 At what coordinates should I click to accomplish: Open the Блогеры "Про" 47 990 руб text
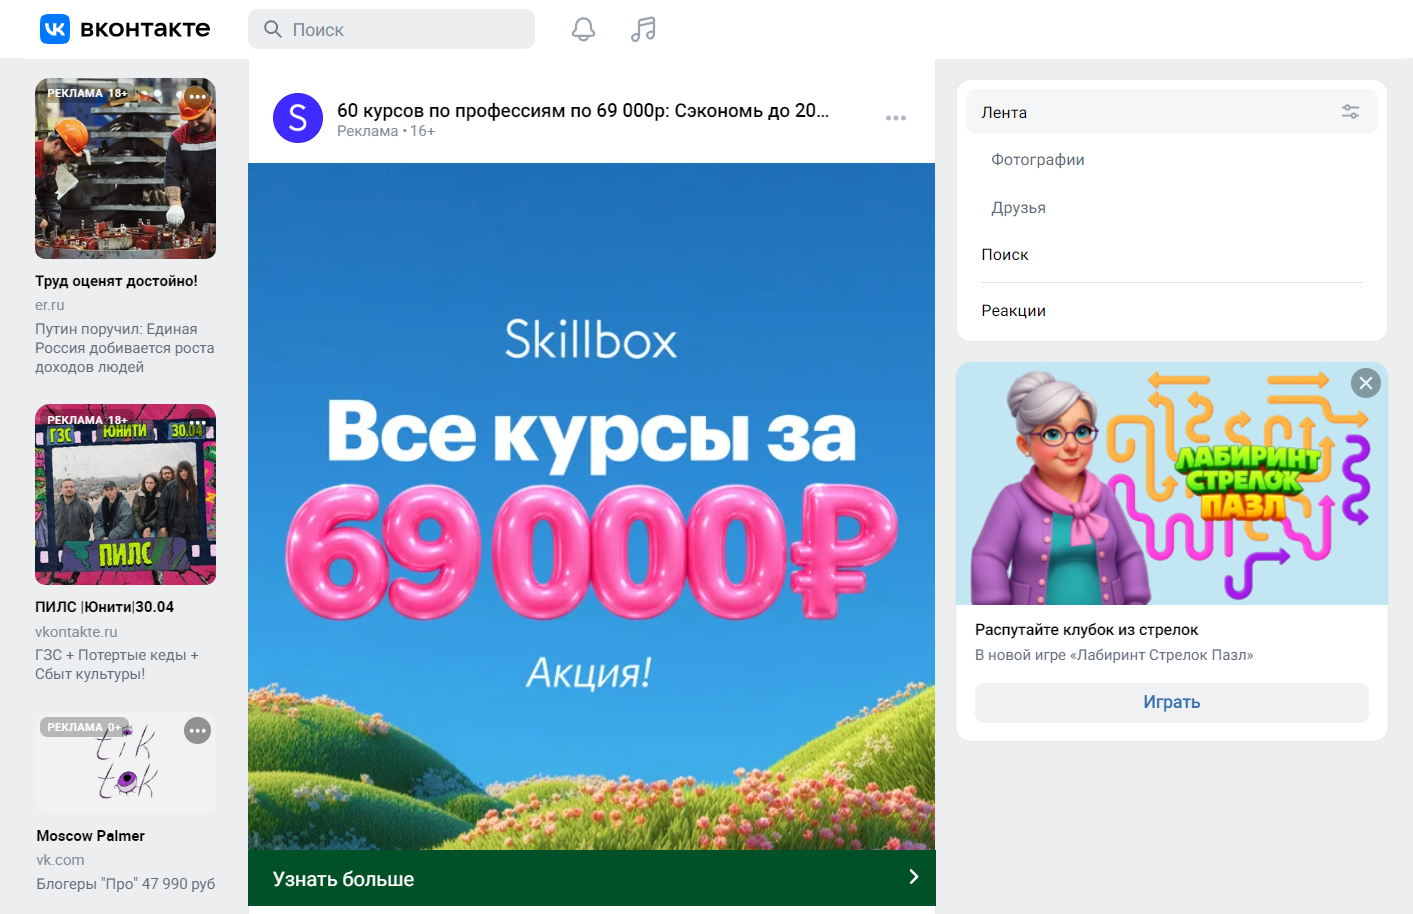[x=125, y=884]
